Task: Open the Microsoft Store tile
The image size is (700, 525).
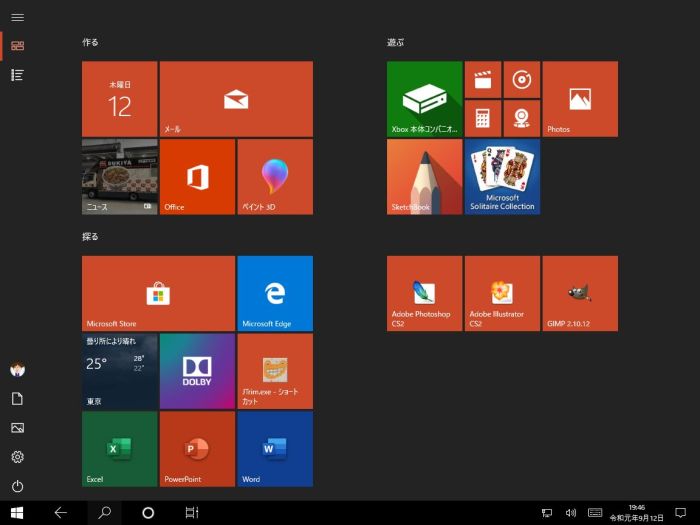Action: pos(158,293)
